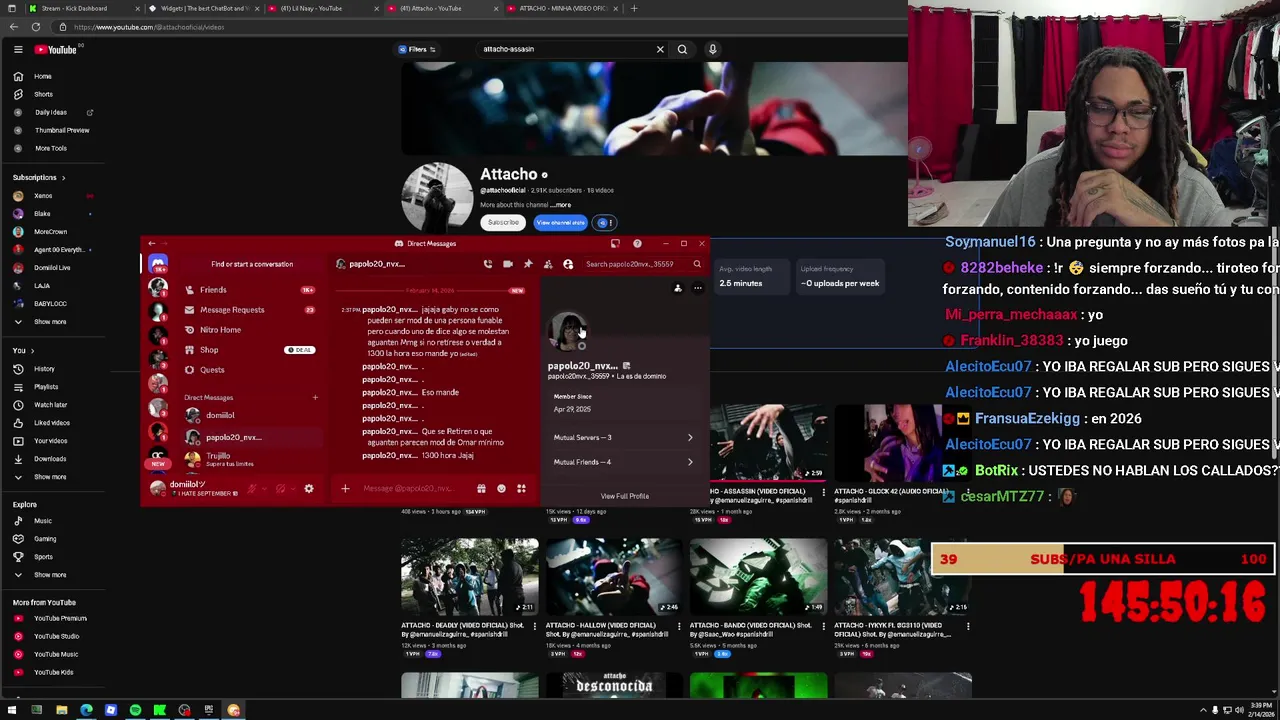Start YouTube voice search microphone
This screenshot has height=720, width=1280.
(712, 49)
